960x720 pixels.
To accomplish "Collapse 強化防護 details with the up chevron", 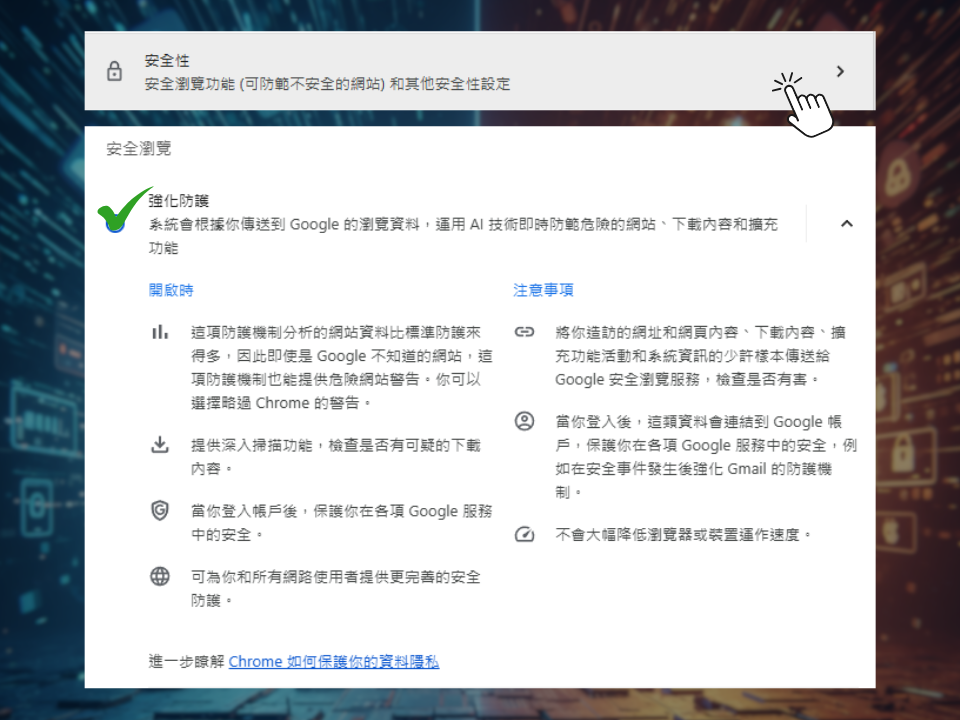I will tap(846, 224).
